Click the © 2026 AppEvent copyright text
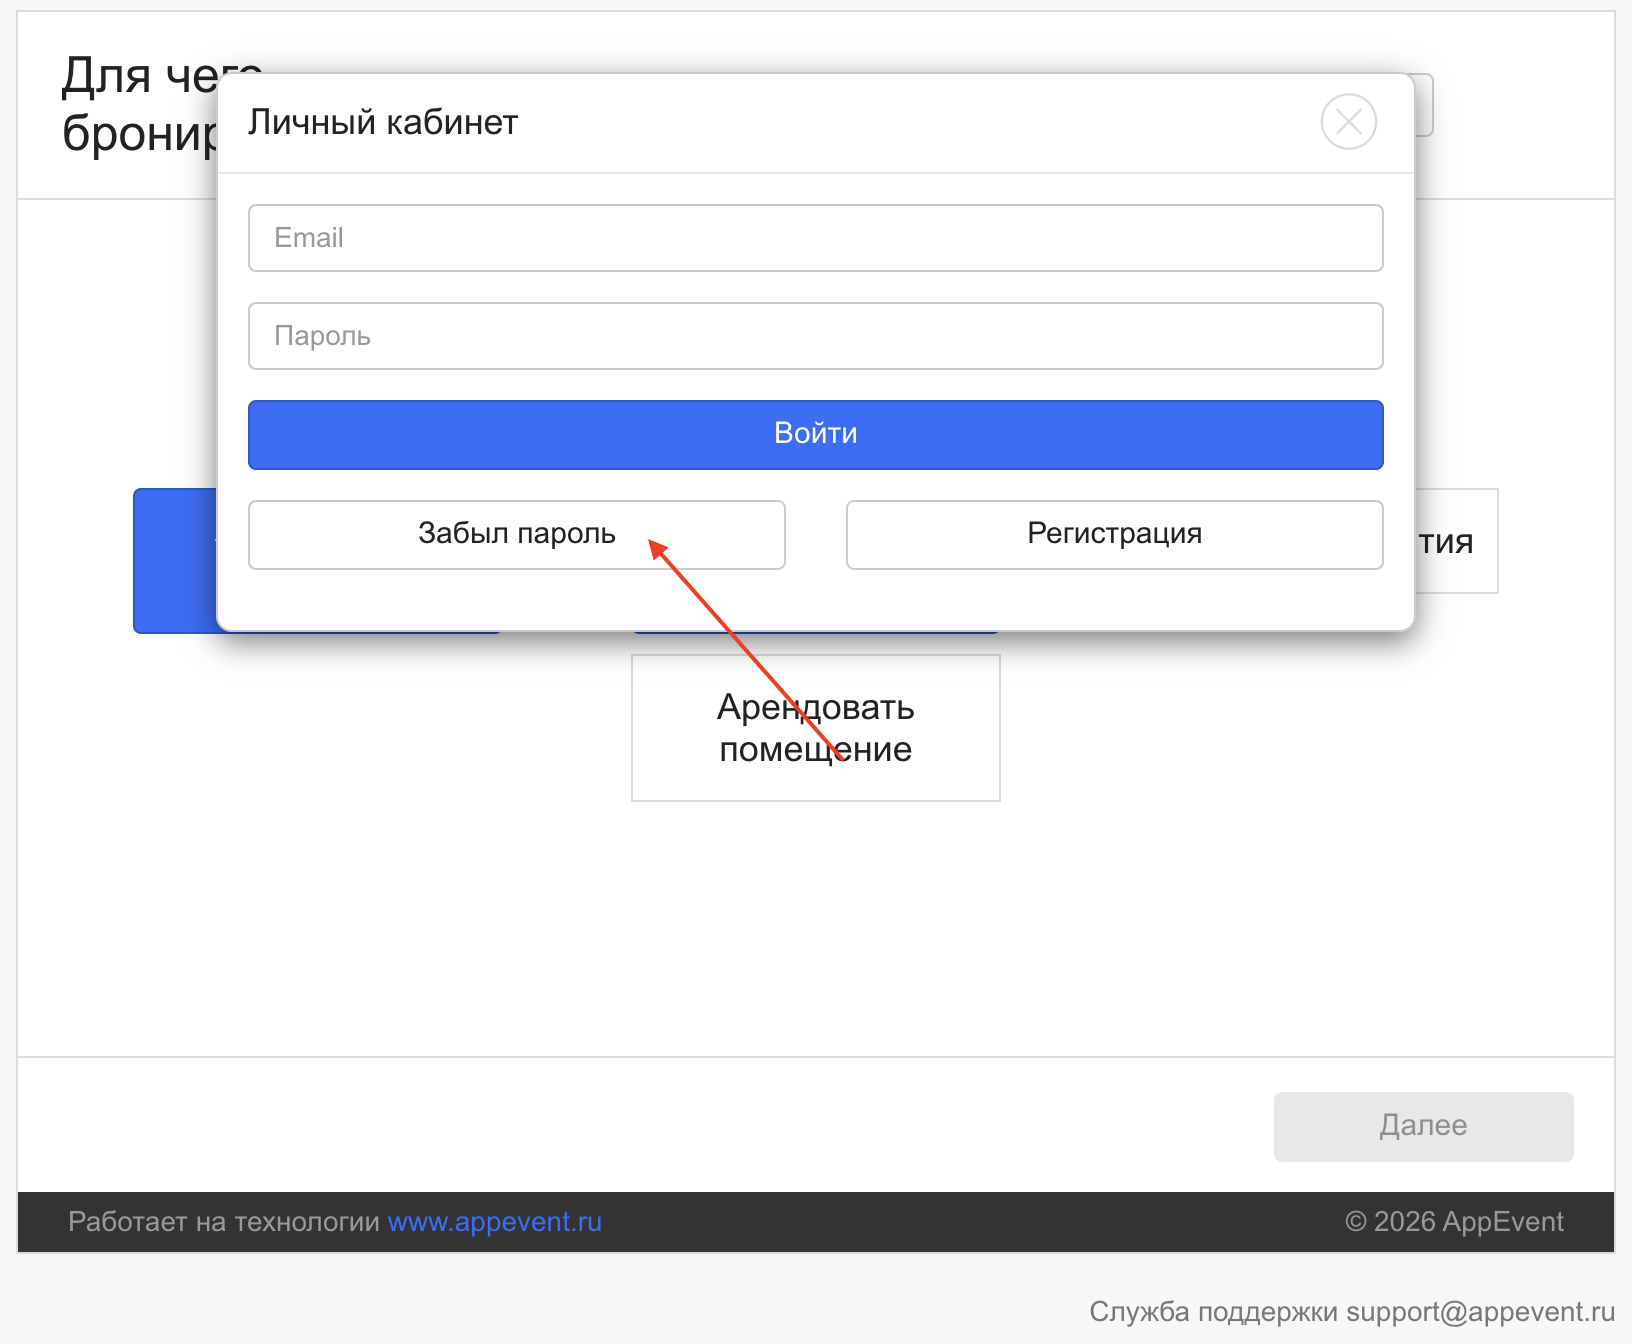Screen dimensions: 1632x1344 pyautogui.click(x=1454, y=1222)
